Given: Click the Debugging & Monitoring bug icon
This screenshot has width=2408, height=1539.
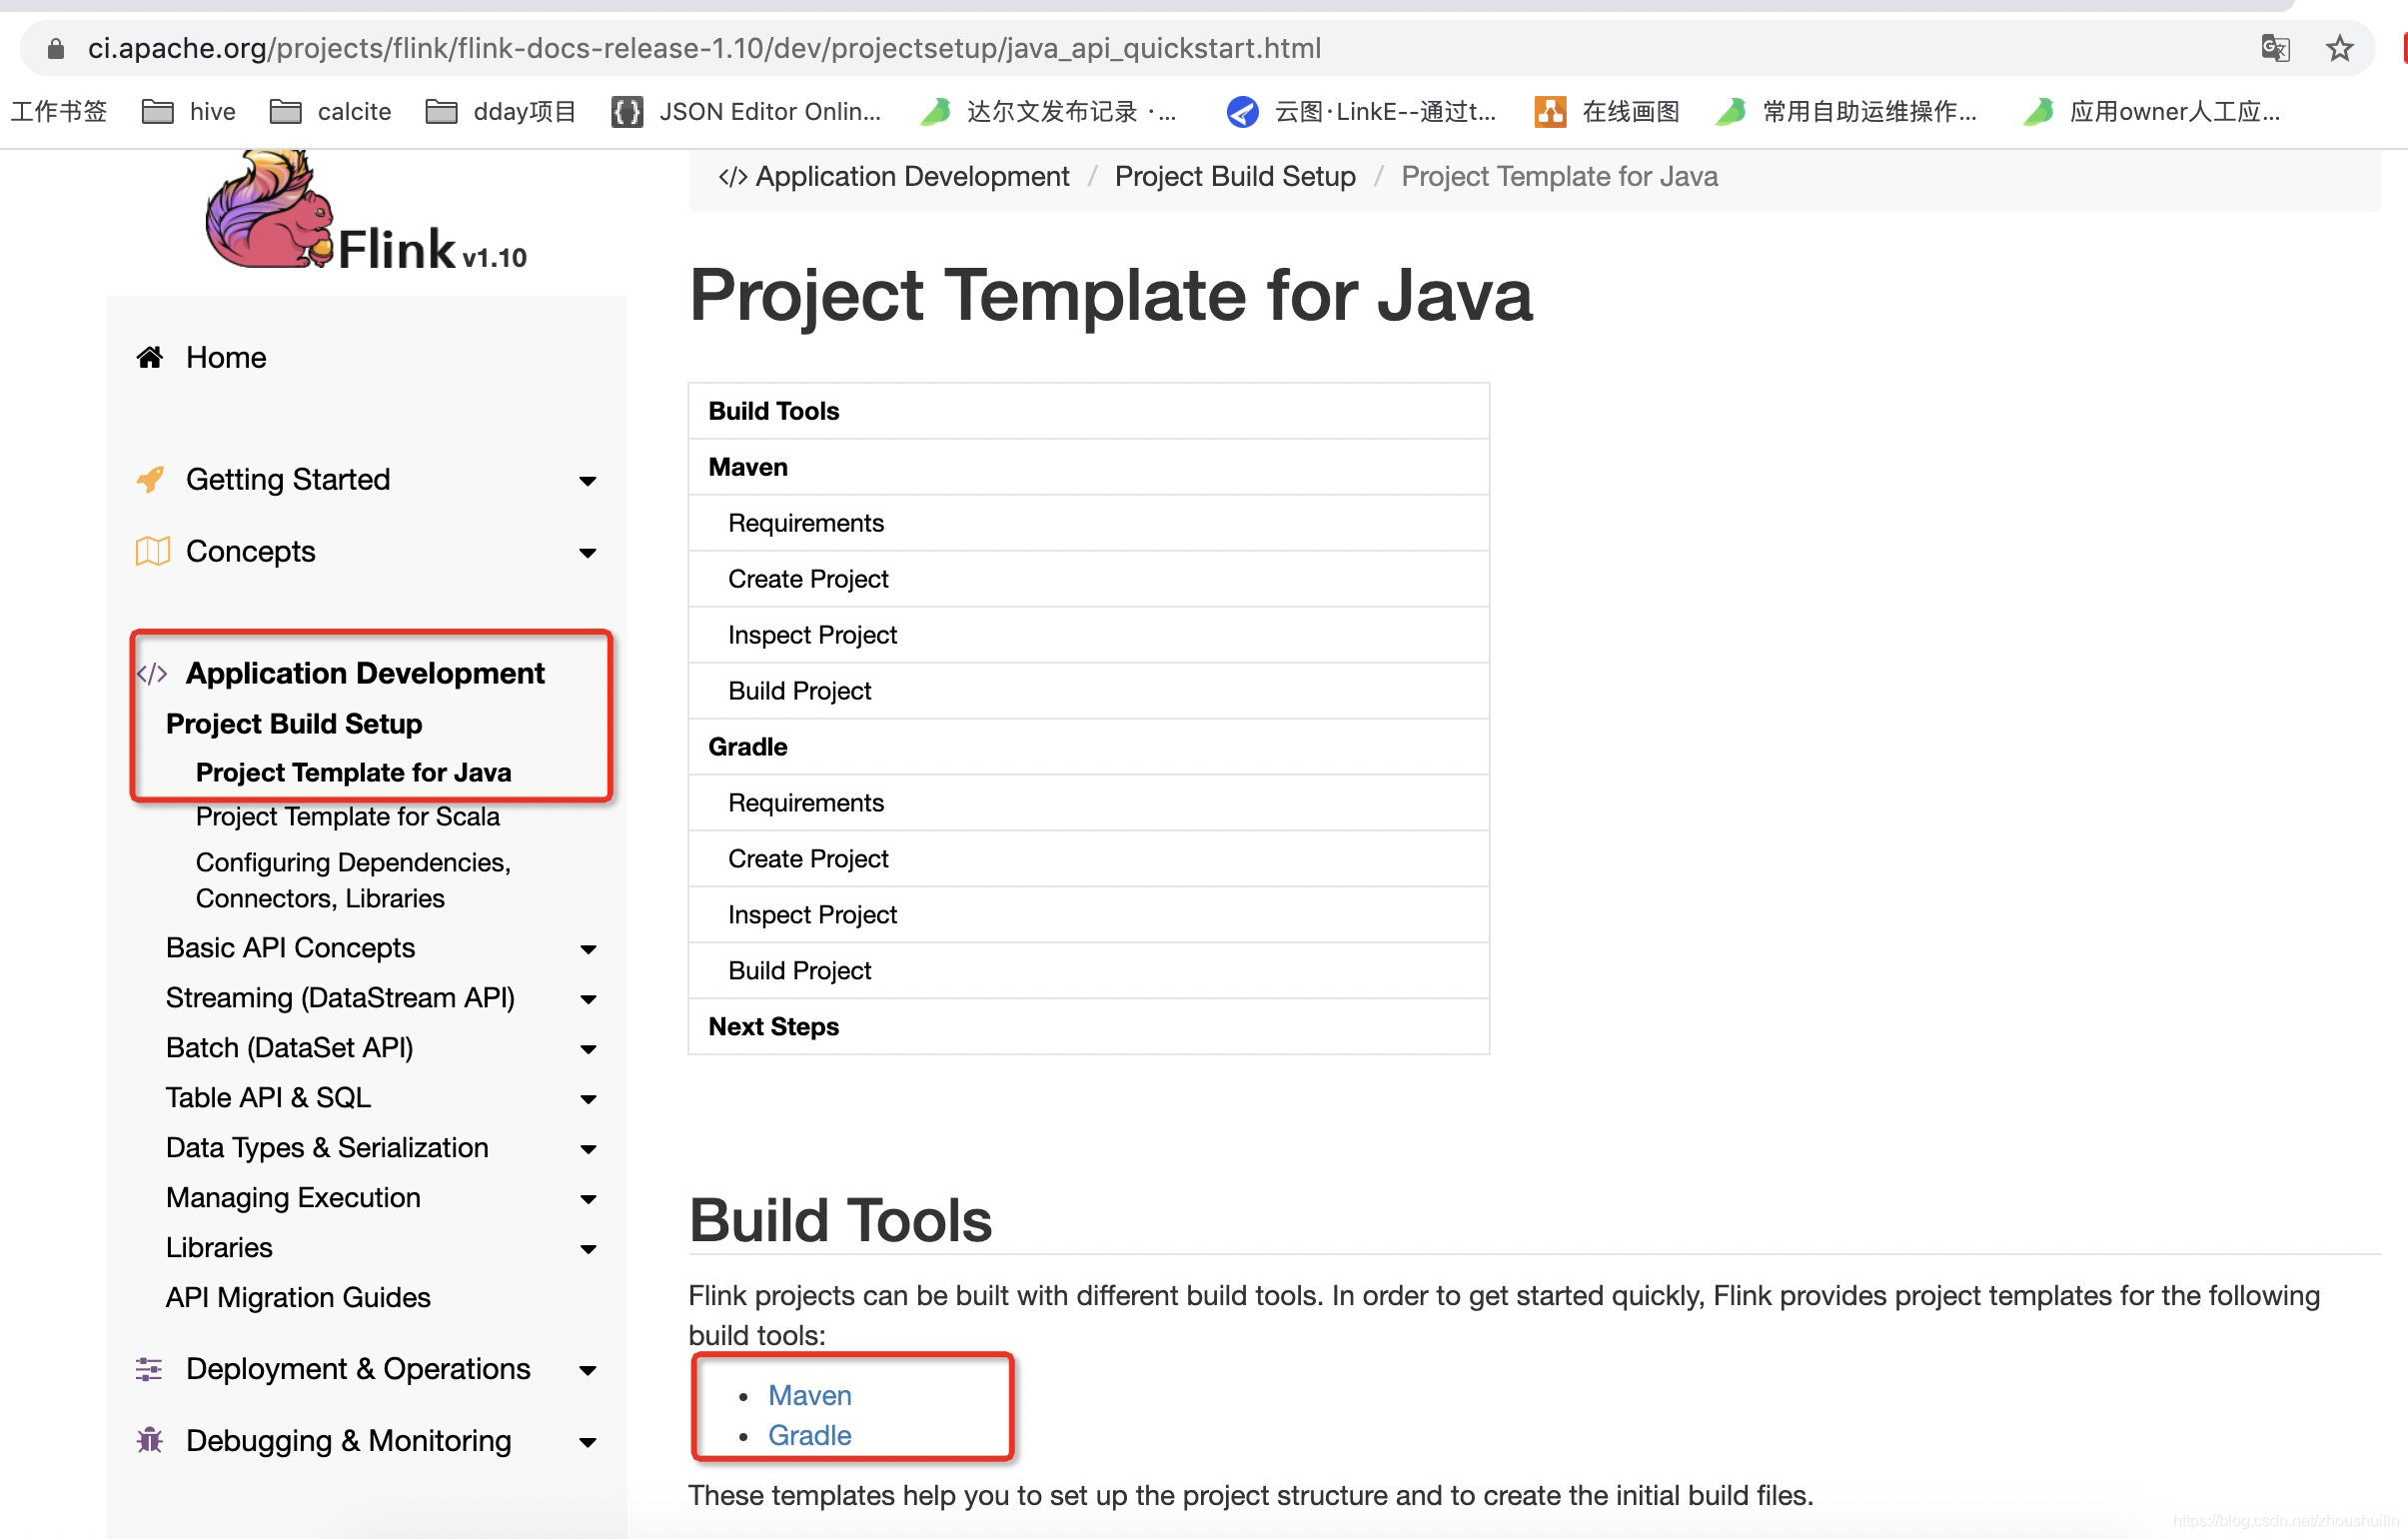Looking at the screenshot, I should (x=149, y=1441).
